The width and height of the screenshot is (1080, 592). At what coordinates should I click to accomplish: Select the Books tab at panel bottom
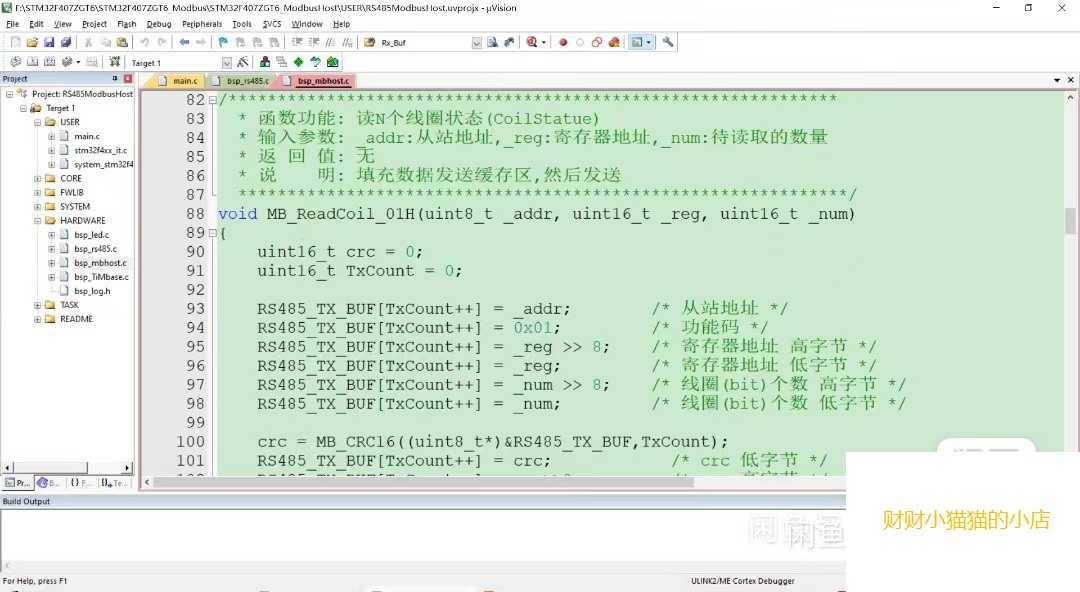pos(49,482)
